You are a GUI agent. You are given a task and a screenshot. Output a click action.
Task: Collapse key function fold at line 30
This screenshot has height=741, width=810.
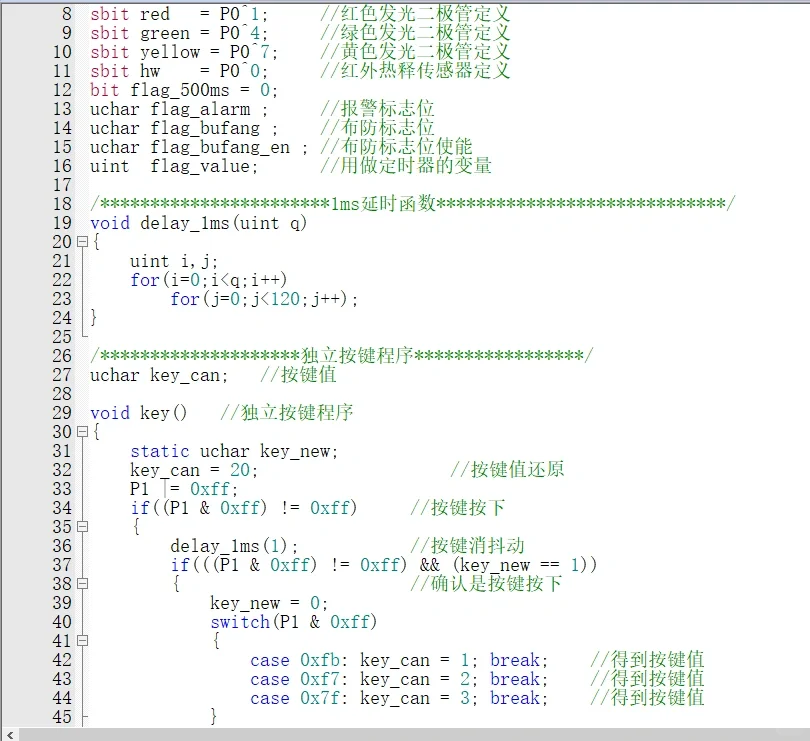point(83,431)
